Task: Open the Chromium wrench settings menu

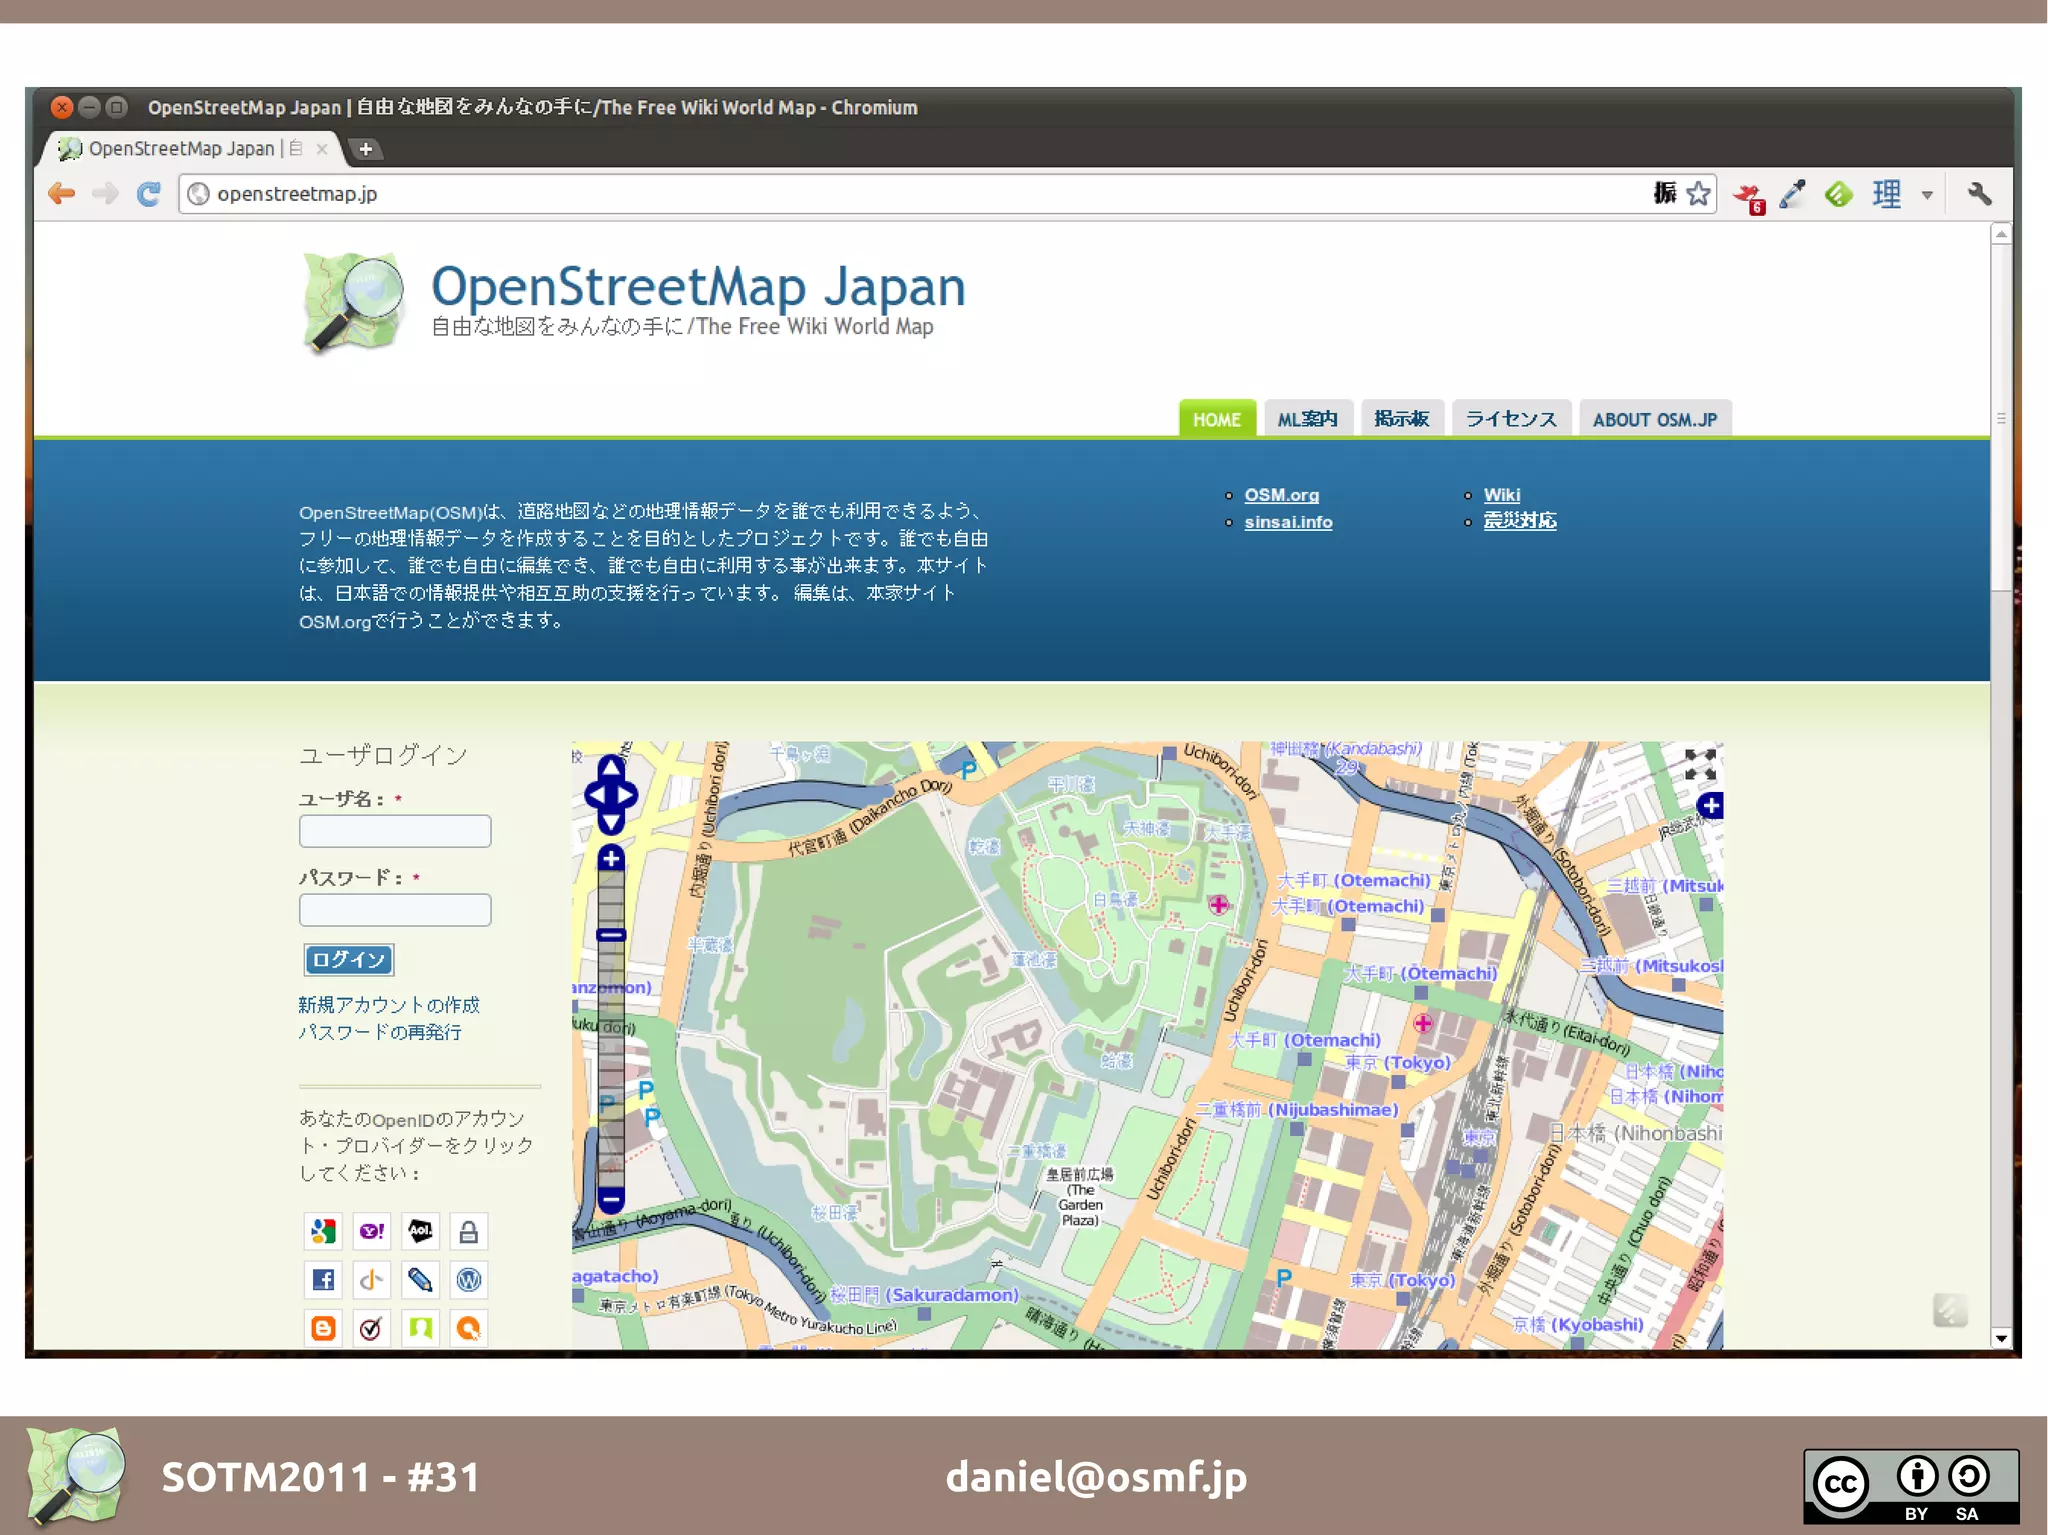Action: [x=1979, y=194]
